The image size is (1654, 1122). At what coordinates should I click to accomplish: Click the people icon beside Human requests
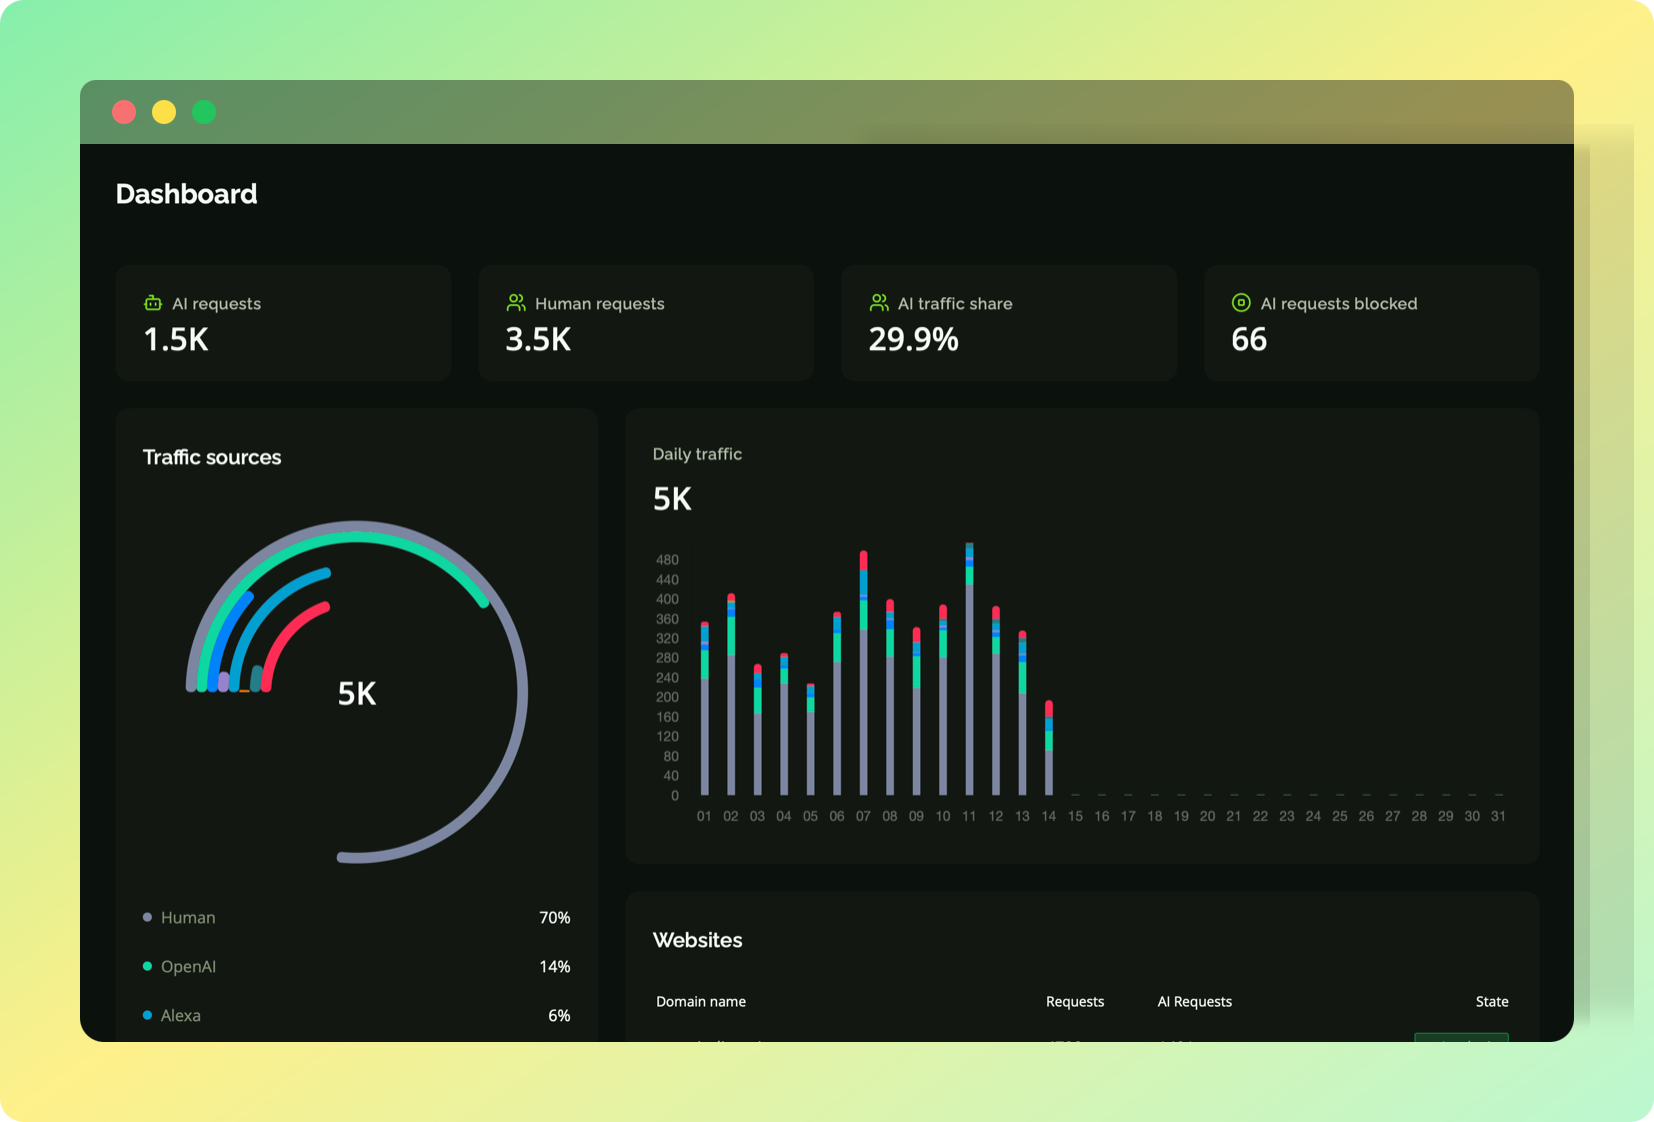coord(516,303)
